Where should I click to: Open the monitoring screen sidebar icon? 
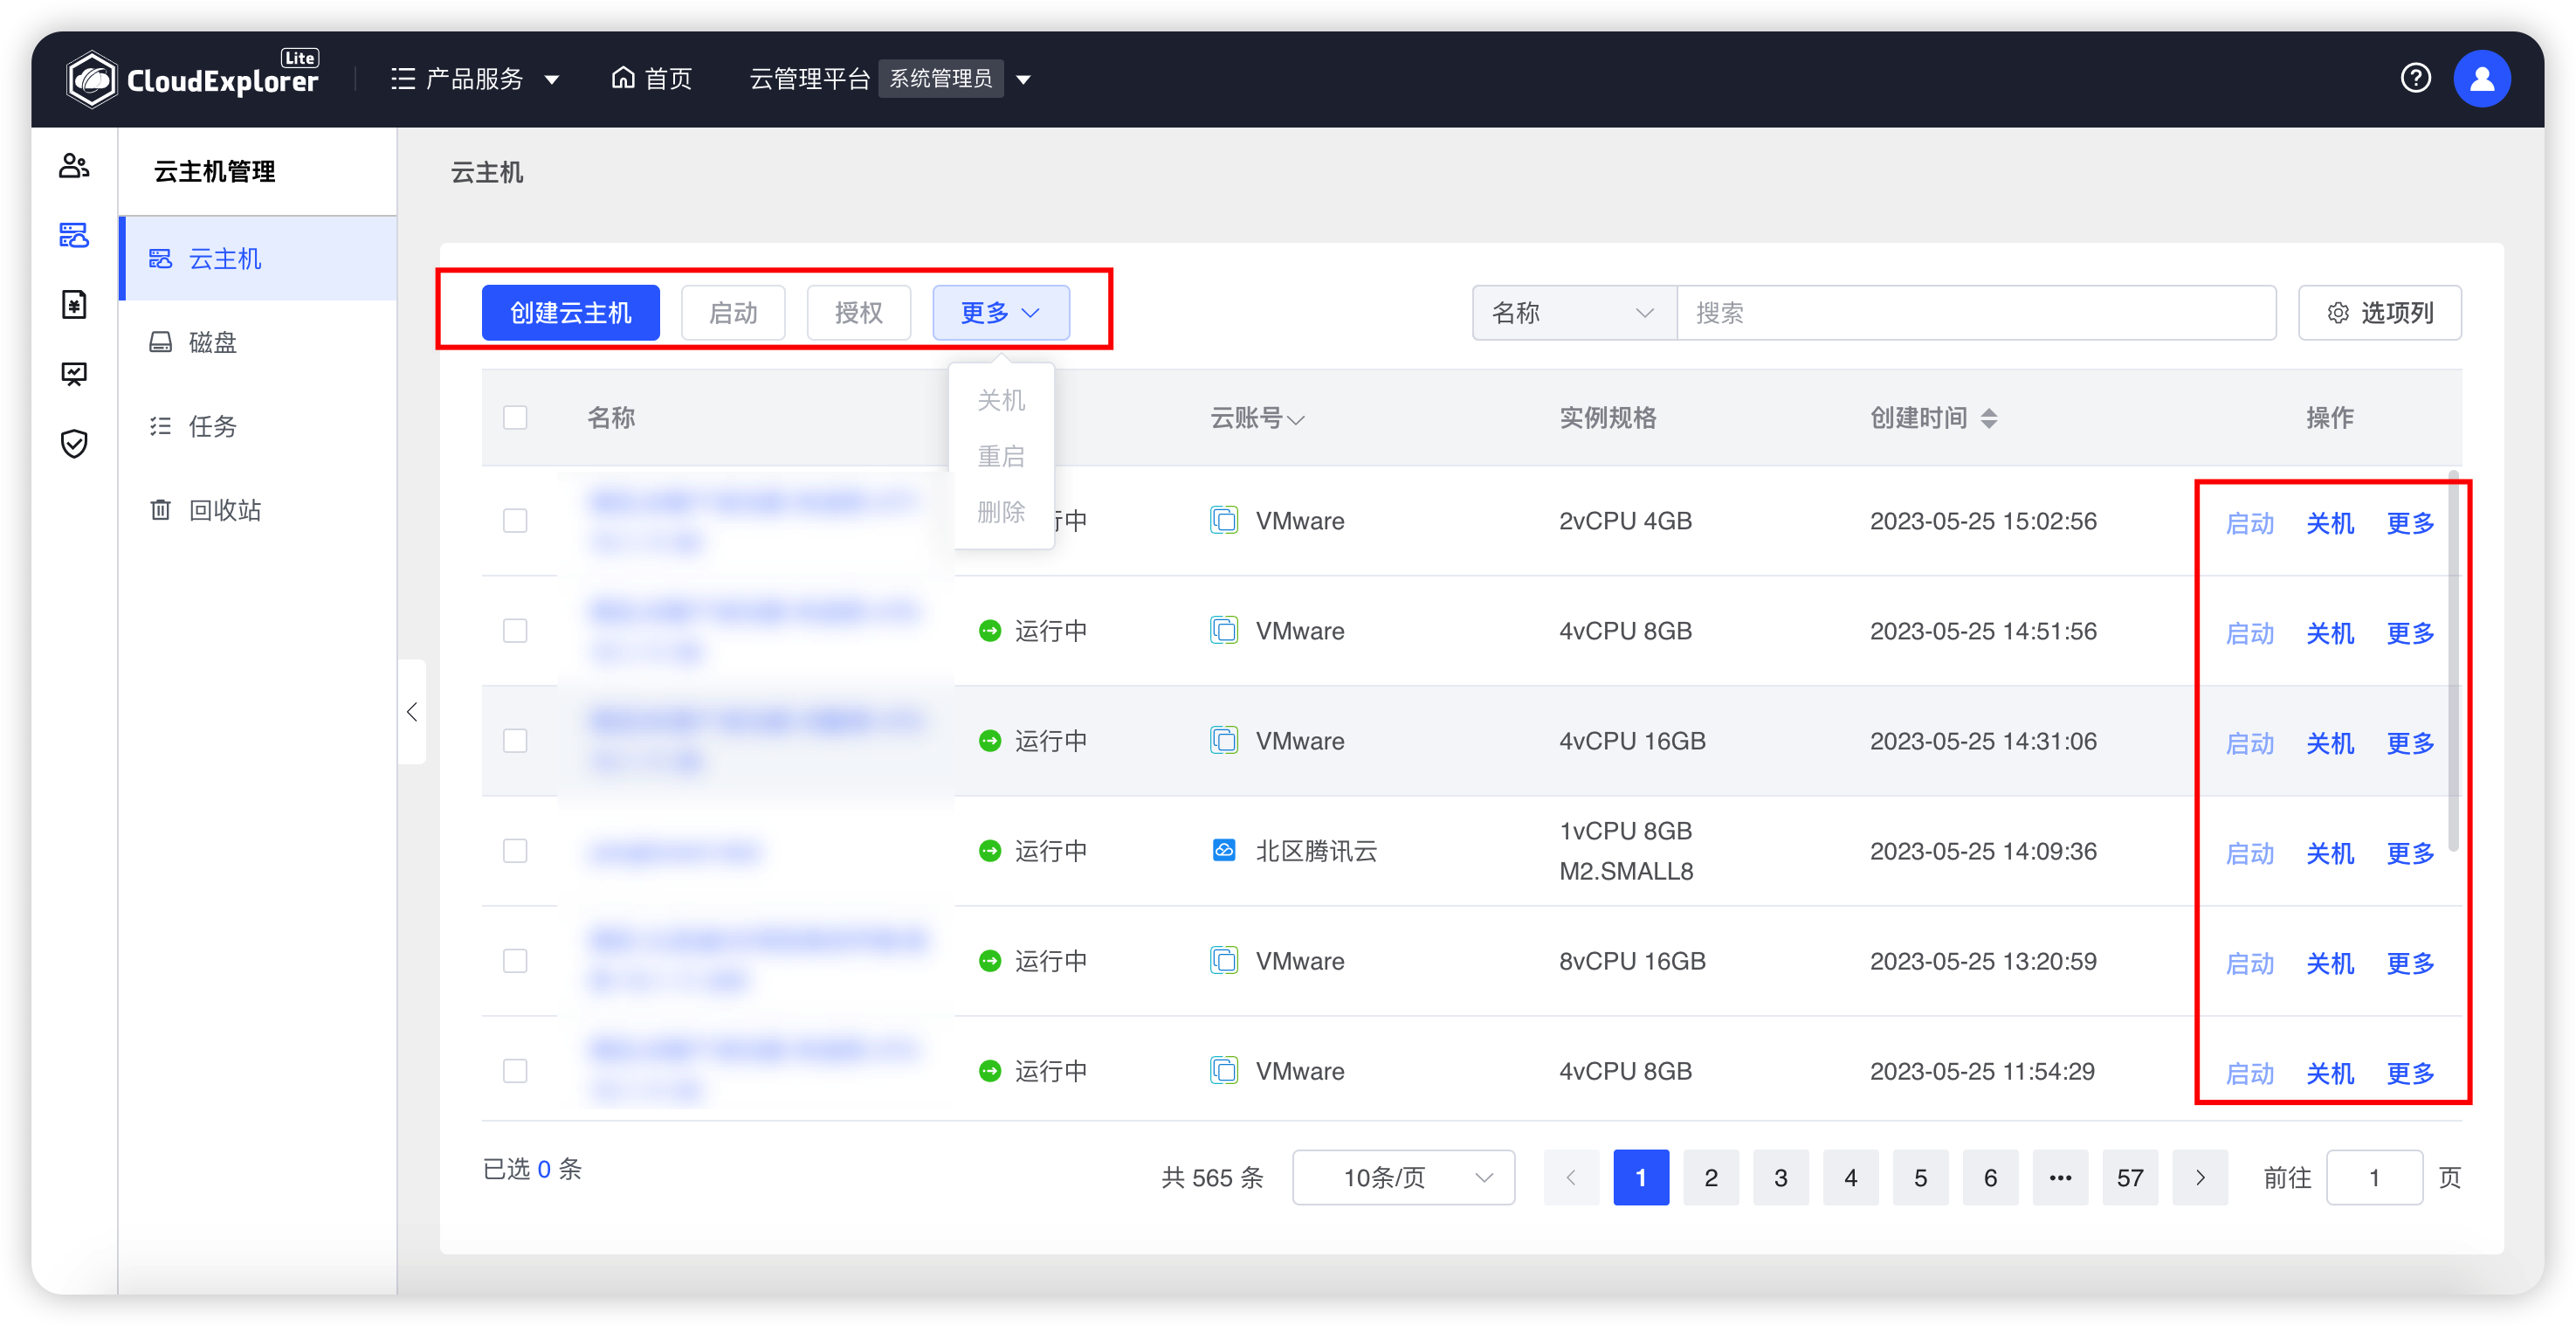pos(74,374)
